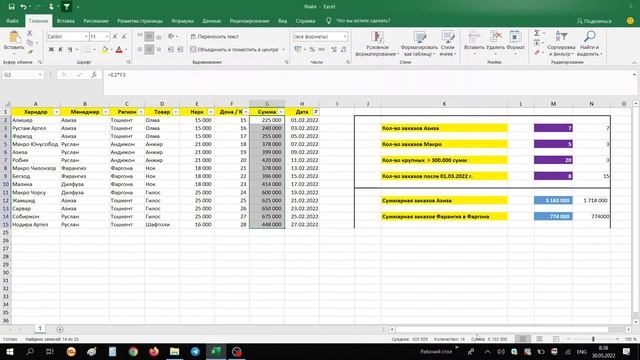This screenshot has height=360, width=640.
Task: Open Format as Table (Форматировать как таблицу)
Action: 419,44
